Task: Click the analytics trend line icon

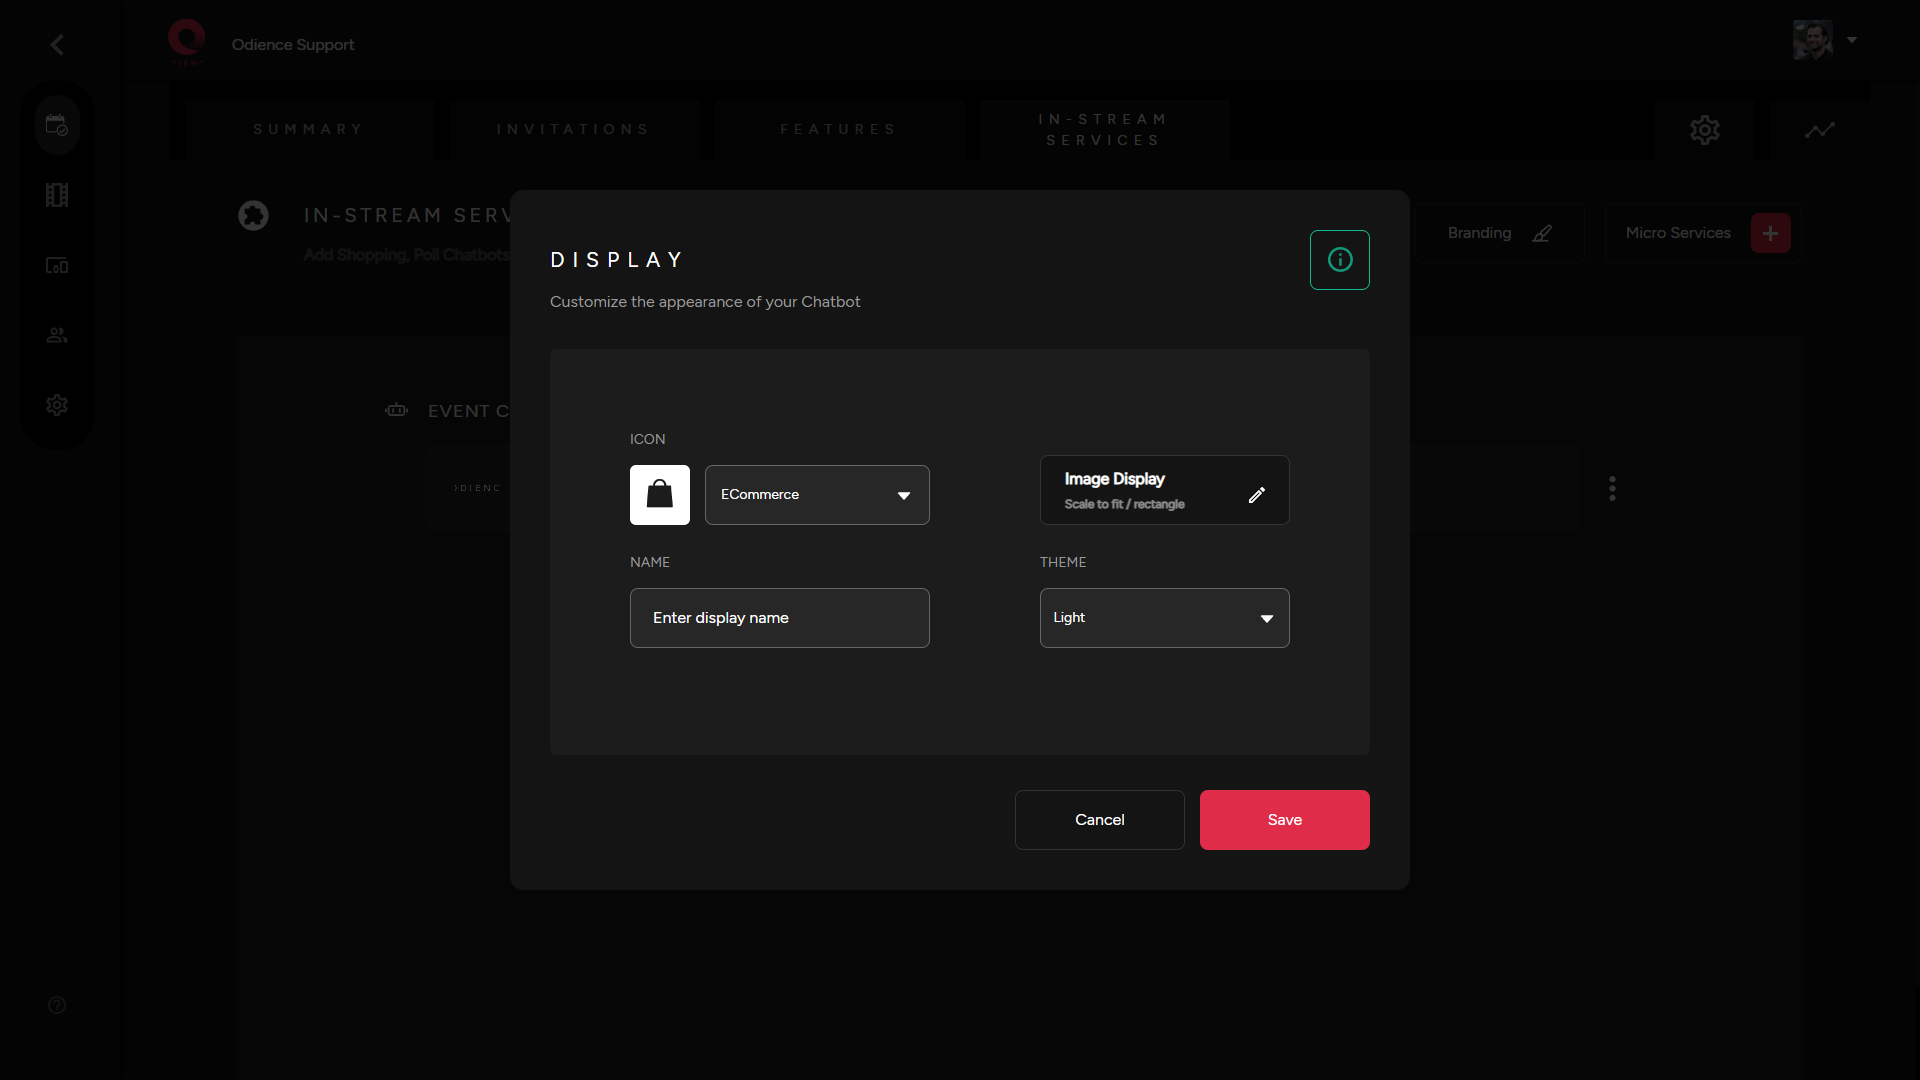Action: (x=1819, y=130)
